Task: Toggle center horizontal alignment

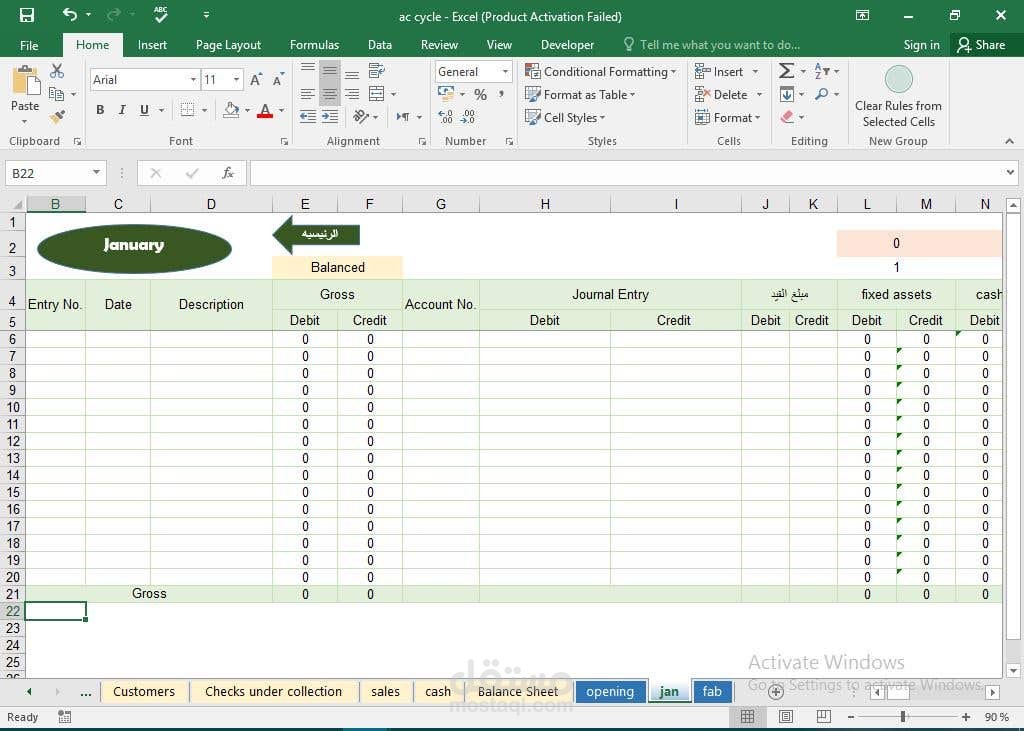Action: coord(330,94)
